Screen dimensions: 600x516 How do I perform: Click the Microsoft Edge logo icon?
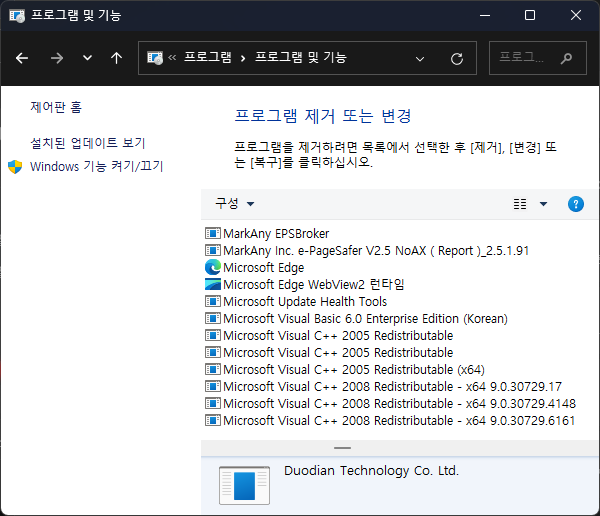pyautogui.click(x=213, y=267)
